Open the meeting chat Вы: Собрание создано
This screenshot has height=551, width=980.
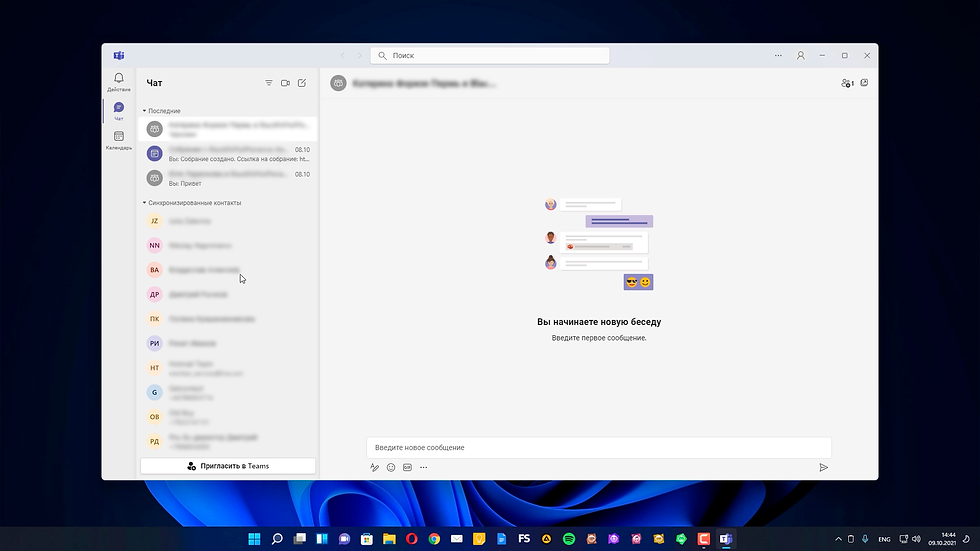click(x=228, y=154)
